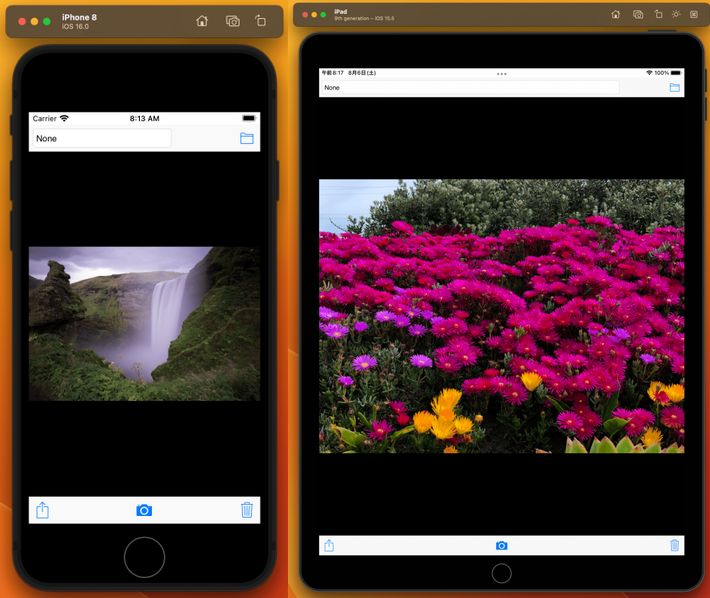Click the 'None' text field on iPad
Image resolution: width=710 pixels, height=598 pixels.
470,88
